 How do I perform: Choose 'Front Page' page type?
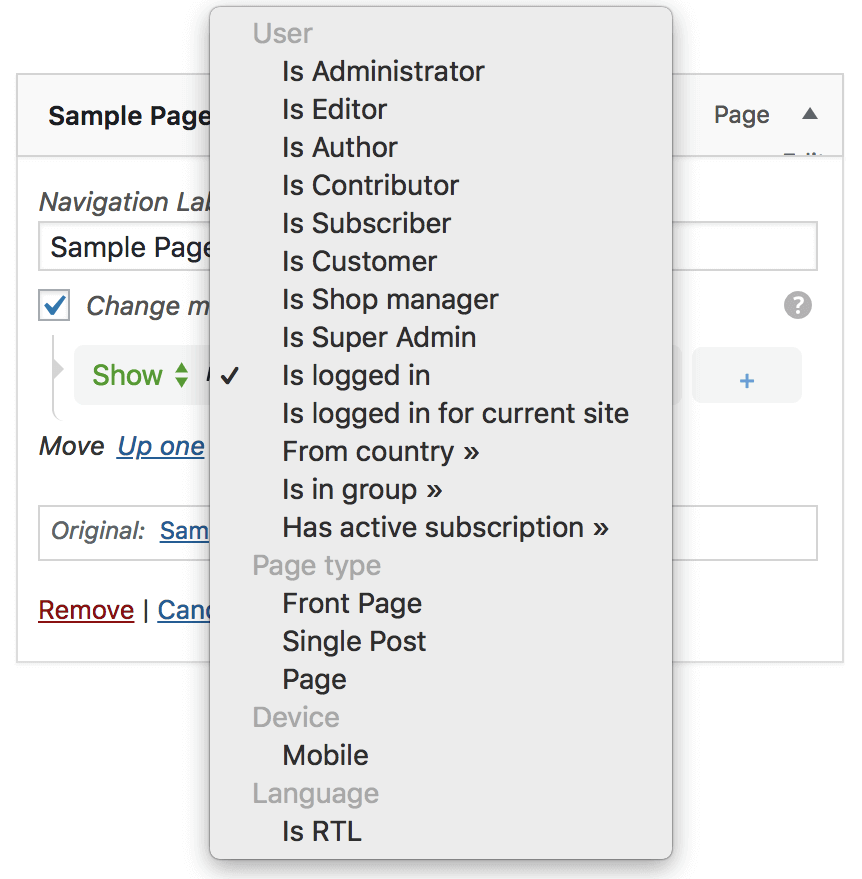[352, 604]
